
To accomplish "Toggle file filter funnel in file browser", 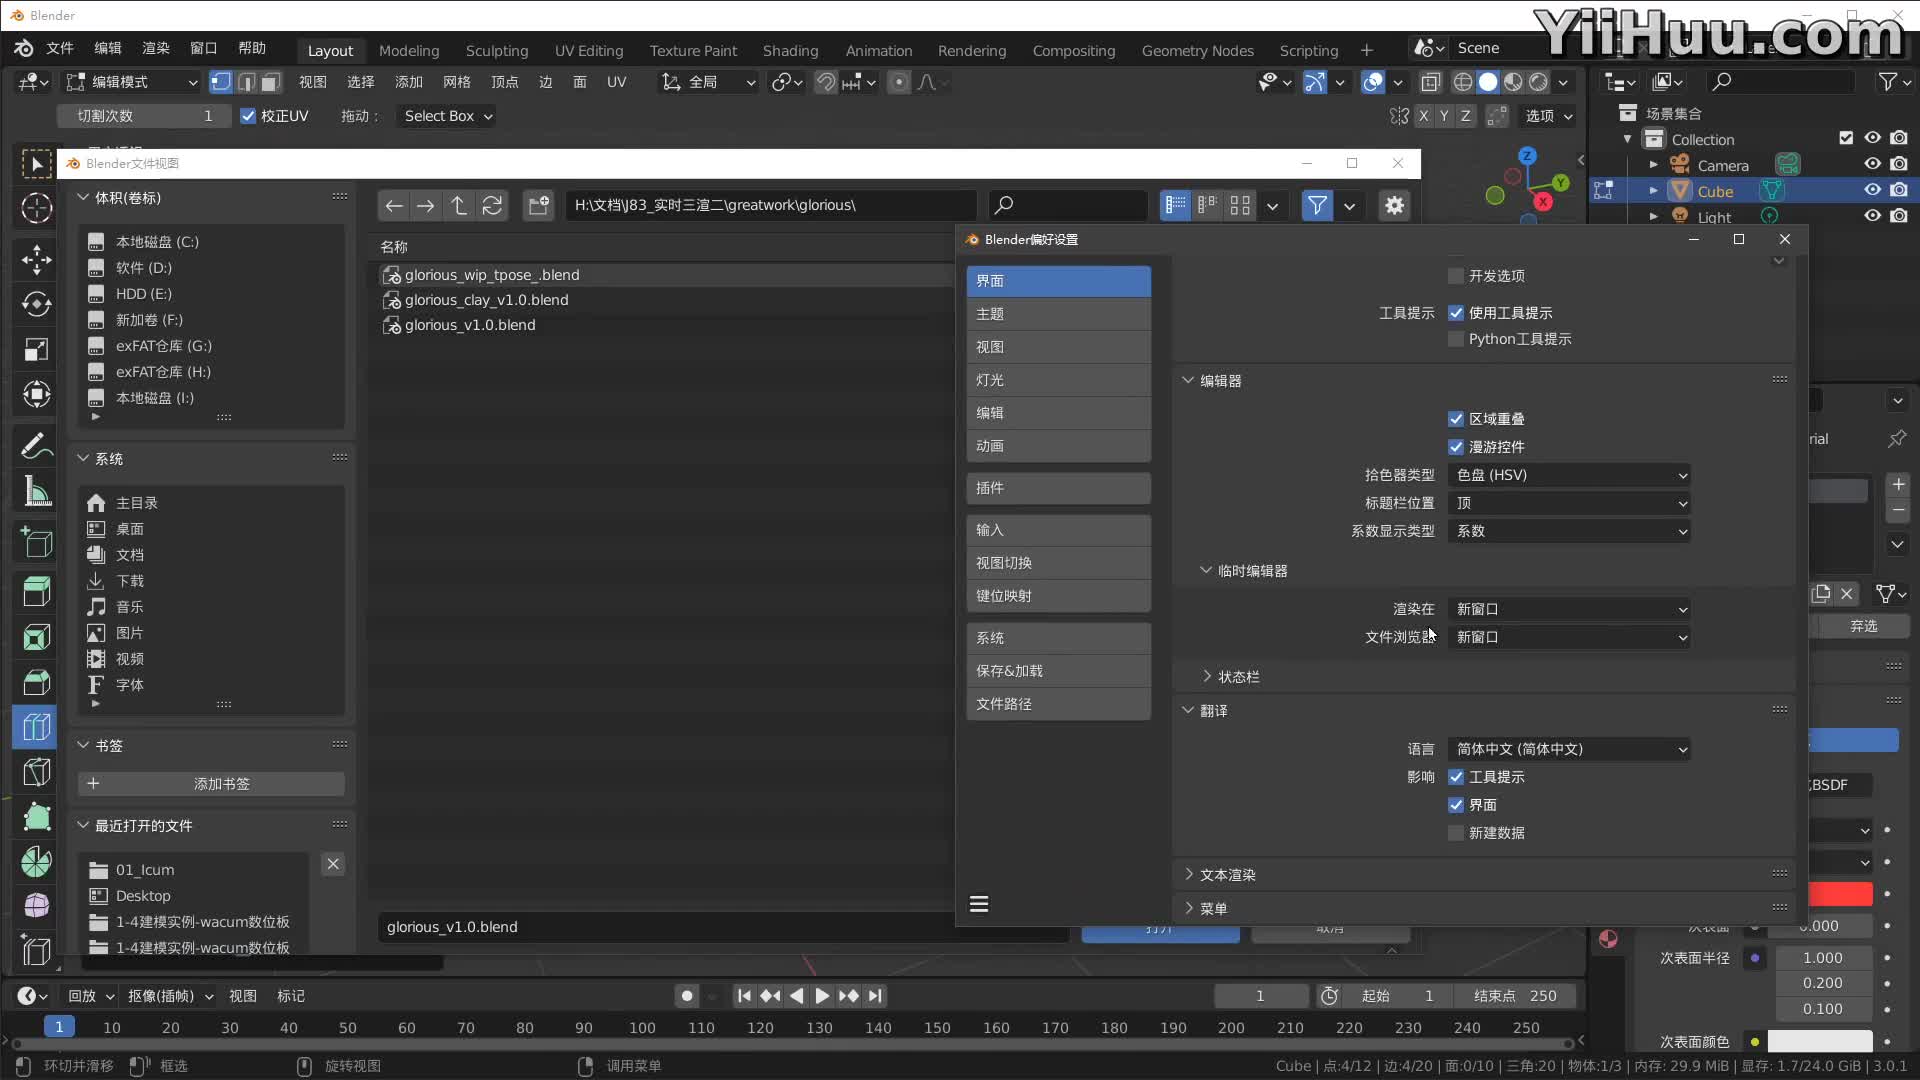I will click(x=1317, y=205).
